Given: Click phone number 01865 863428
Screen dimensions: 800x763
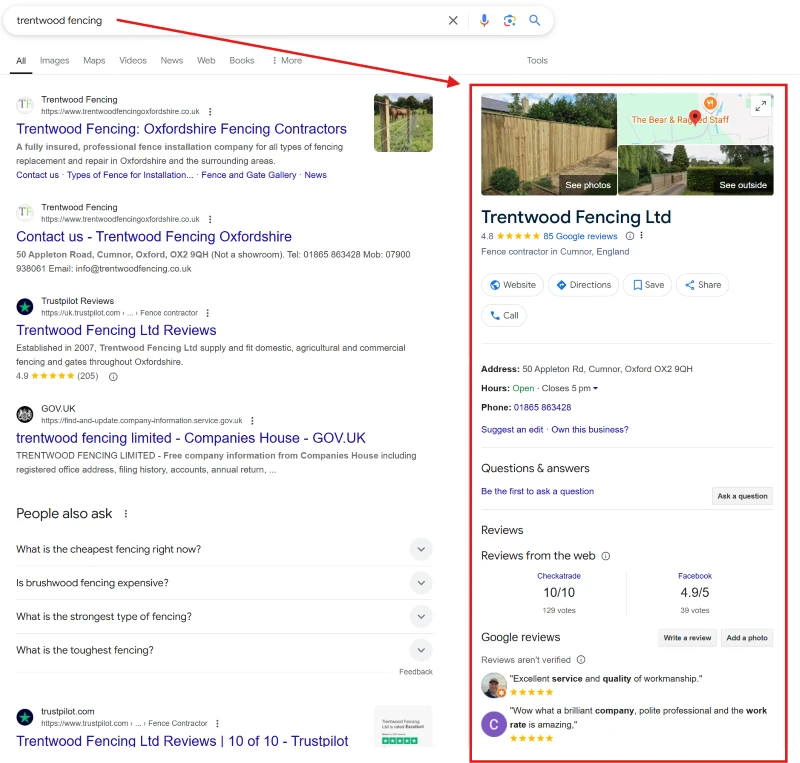Looking at the screenshot, I should pos(542,408).
